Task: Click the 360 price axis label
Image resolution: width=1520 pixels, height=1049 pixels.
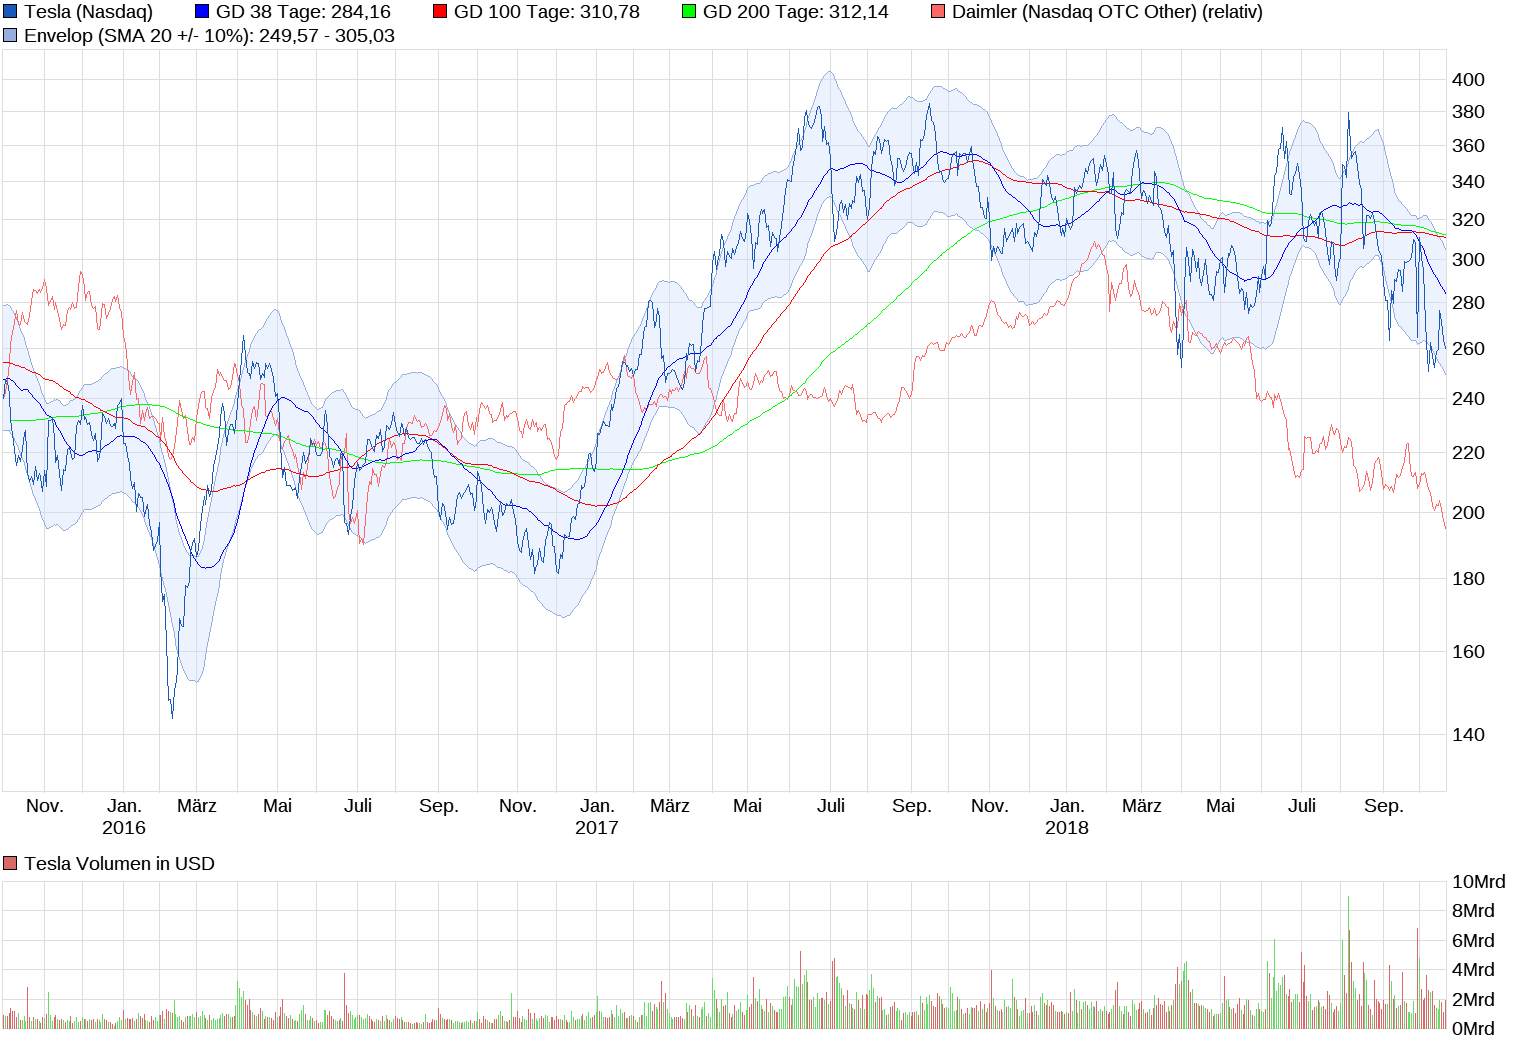Action: (x=1468, y=146)
